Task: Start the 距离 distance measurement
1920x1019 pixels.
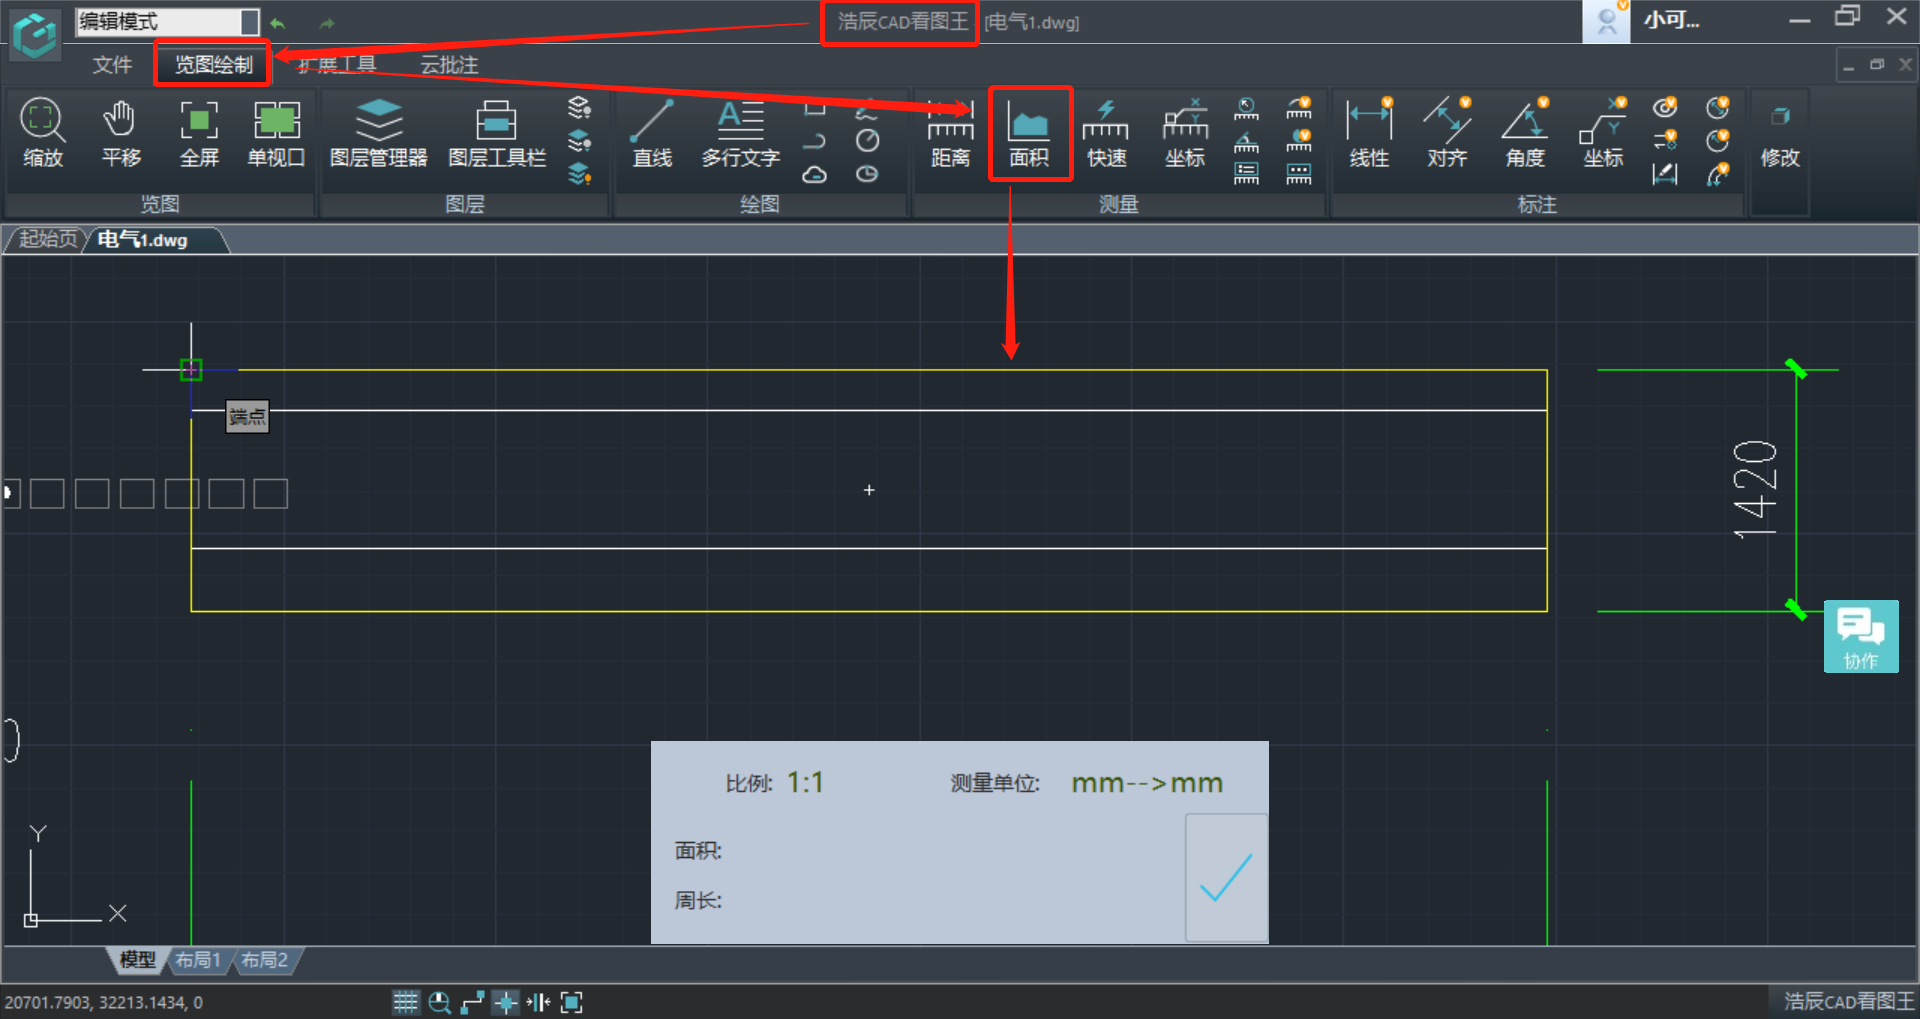Action: (950, 133)
